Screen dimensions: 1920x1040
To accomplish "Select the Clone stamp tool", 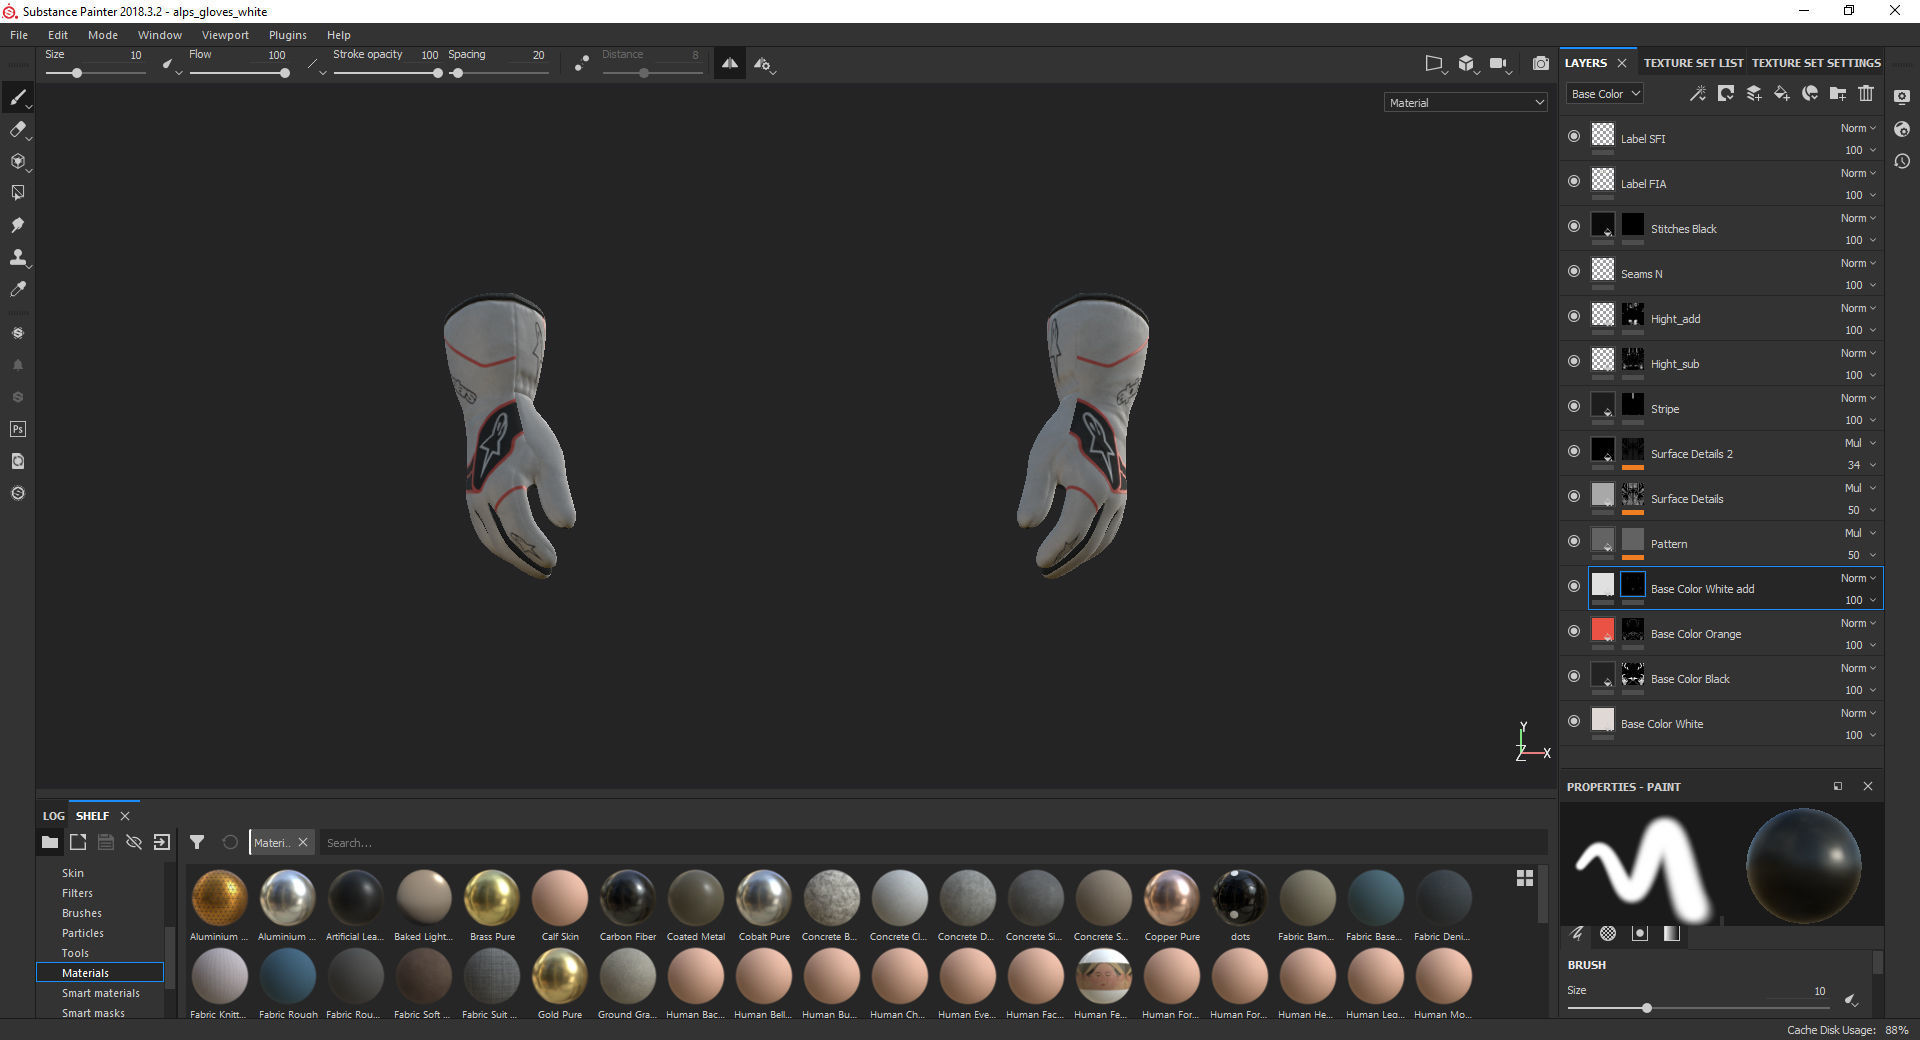I will point(18,257).
